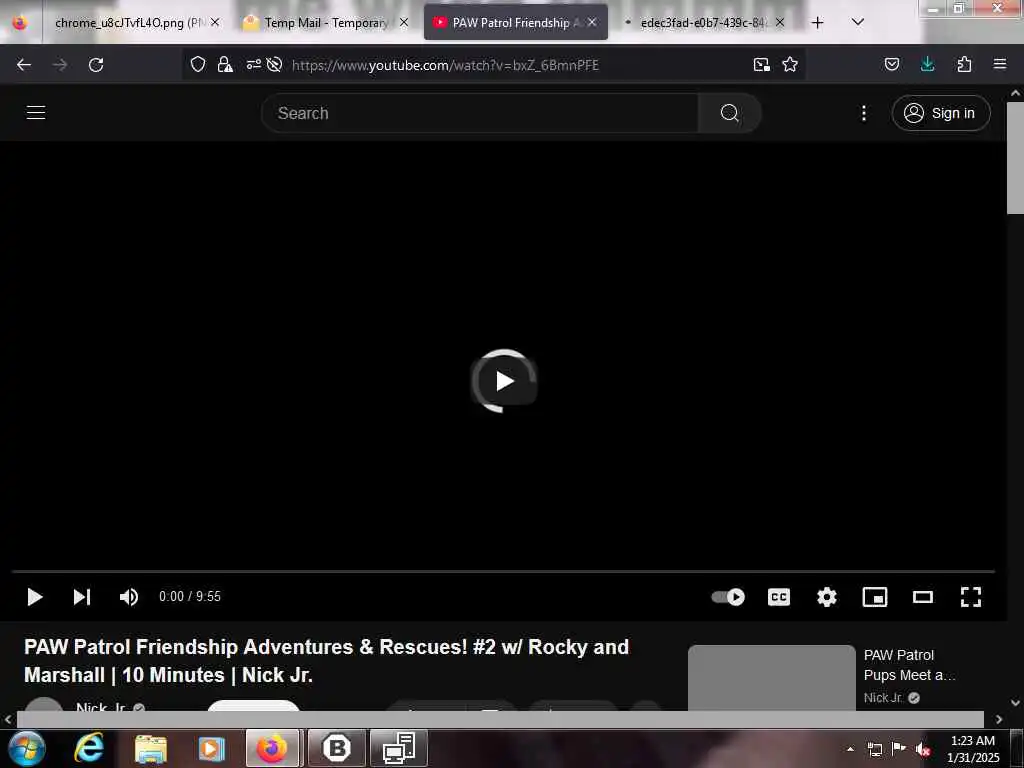Switch to theater mode
Image resolution: width=1024 pixels, height=768 pixels.
click(x=923, y=597)
